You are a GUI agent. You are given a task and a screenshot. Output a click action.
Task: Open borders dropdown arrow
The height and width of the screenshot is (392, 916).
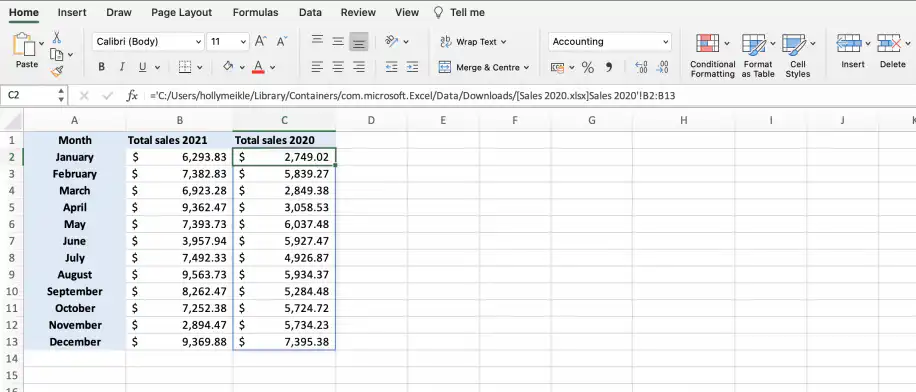click(x=199, y=68)
